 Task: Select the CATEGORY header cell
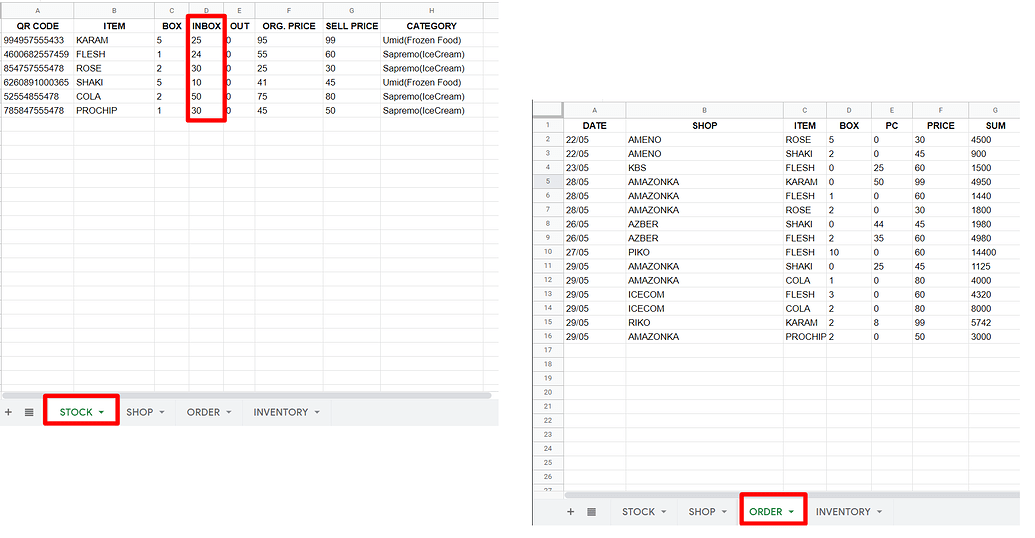click(x=431, y=26)
